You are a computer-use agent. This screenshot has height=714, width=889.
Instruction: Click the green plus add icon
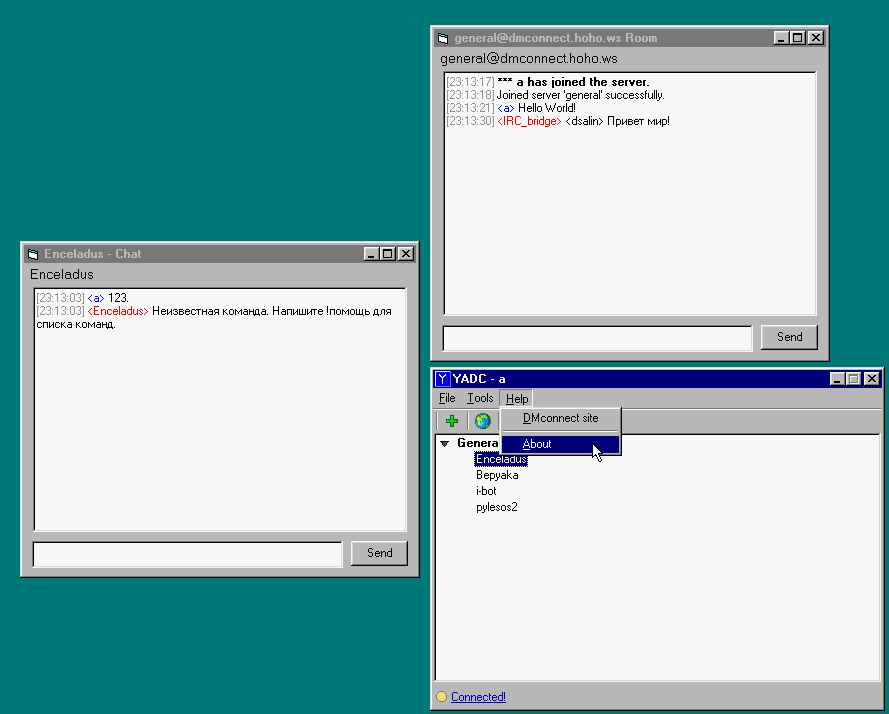click(x=452, y=421)
